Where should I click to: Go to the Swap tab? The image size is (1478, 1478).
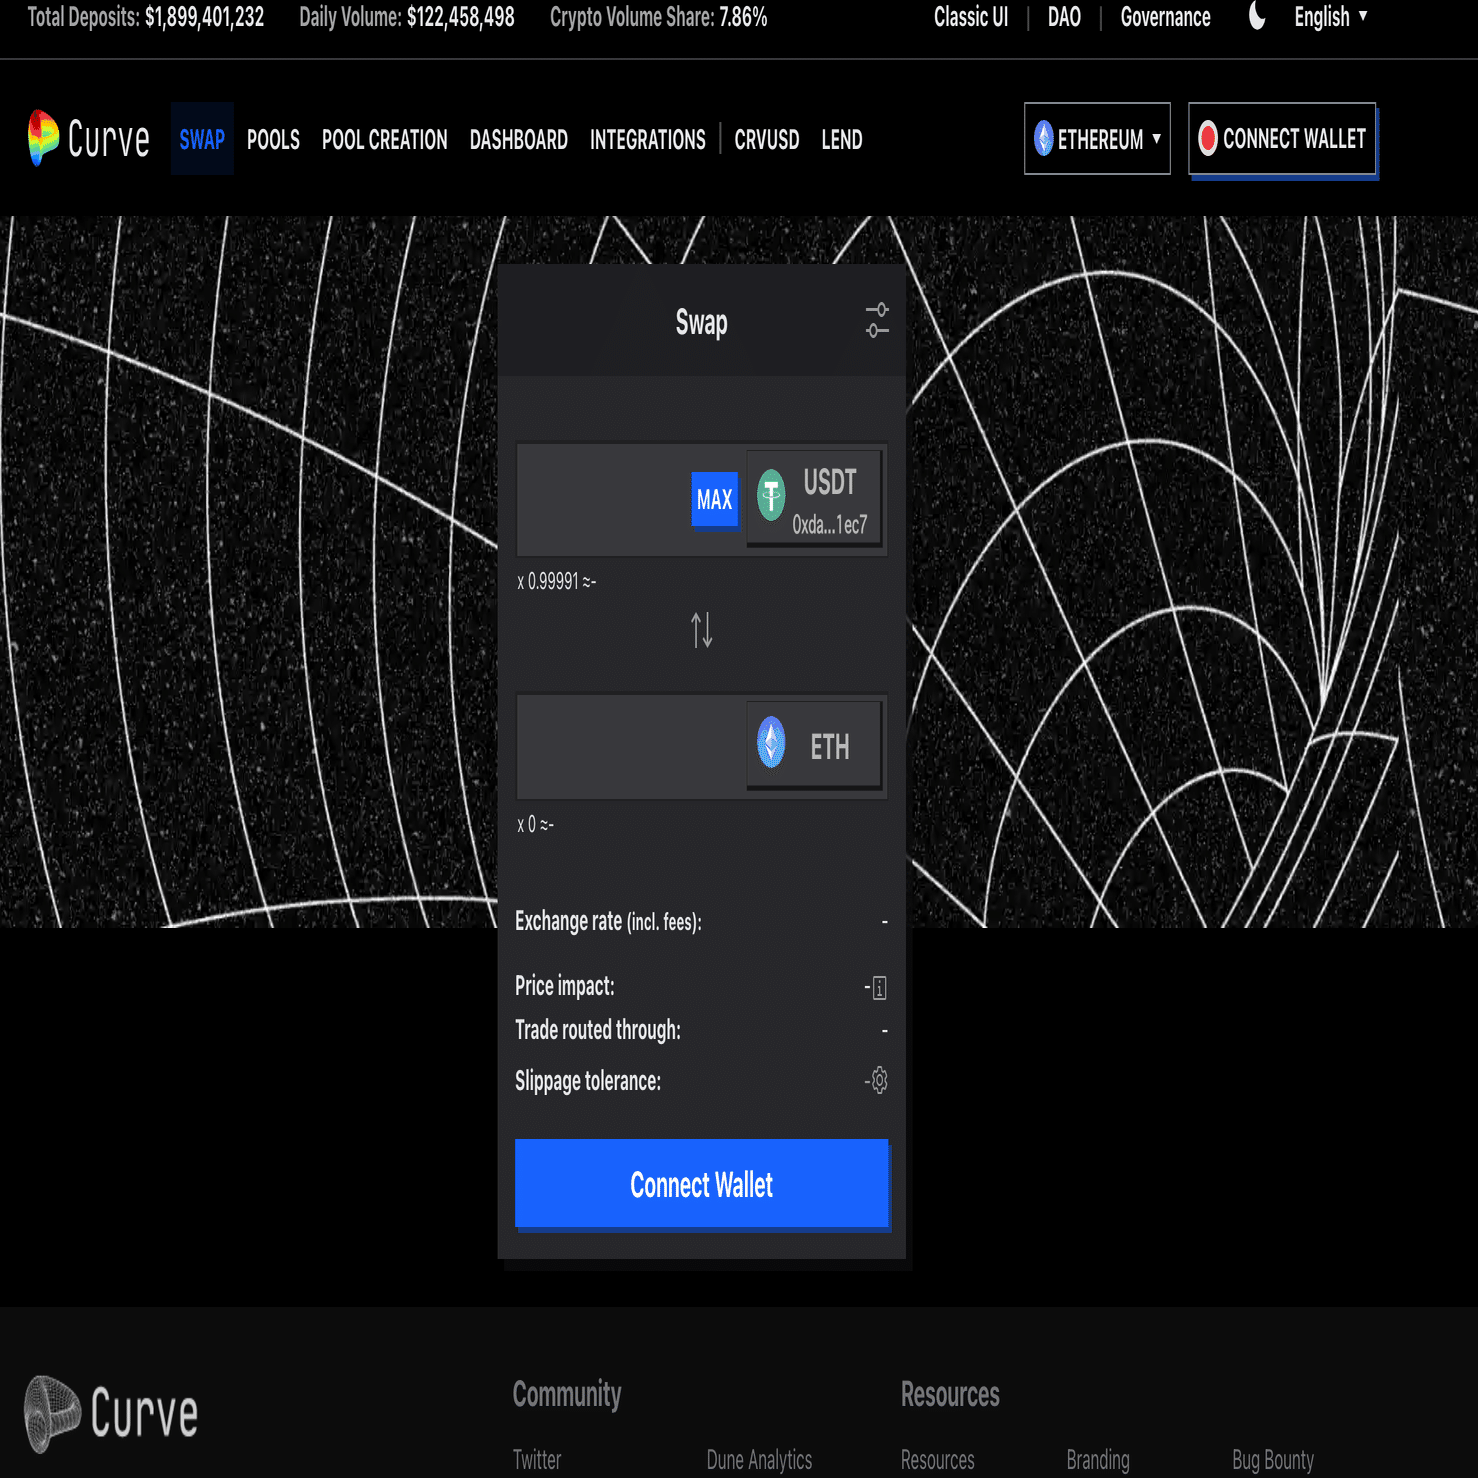[x=202, y=139]
